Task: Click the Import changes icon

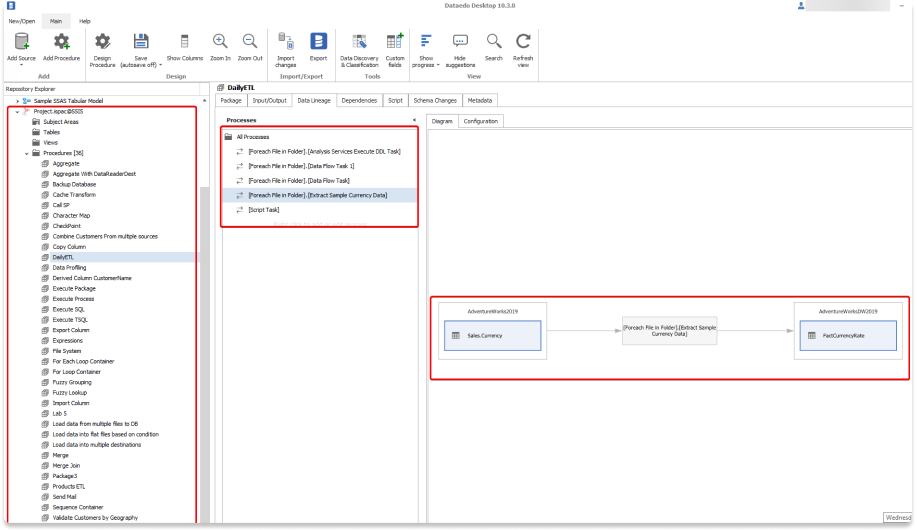Action: click(x=286, y=41)
